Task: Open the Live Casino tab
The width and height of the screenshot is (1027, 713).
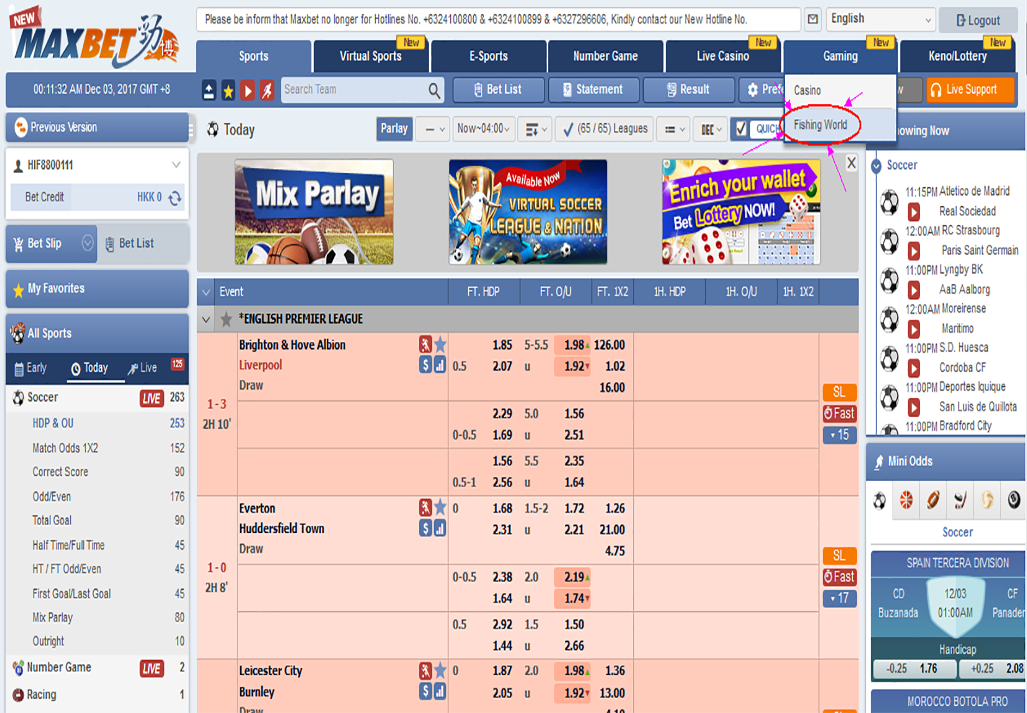Action: (722, 56)
